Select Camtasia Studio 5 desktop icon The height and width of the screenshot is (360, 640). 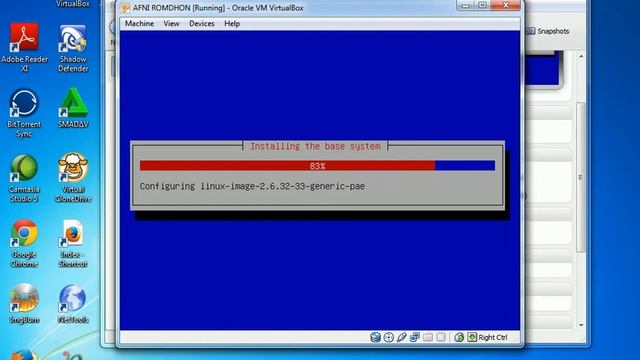pyautogui.click(x=24, y=178)
